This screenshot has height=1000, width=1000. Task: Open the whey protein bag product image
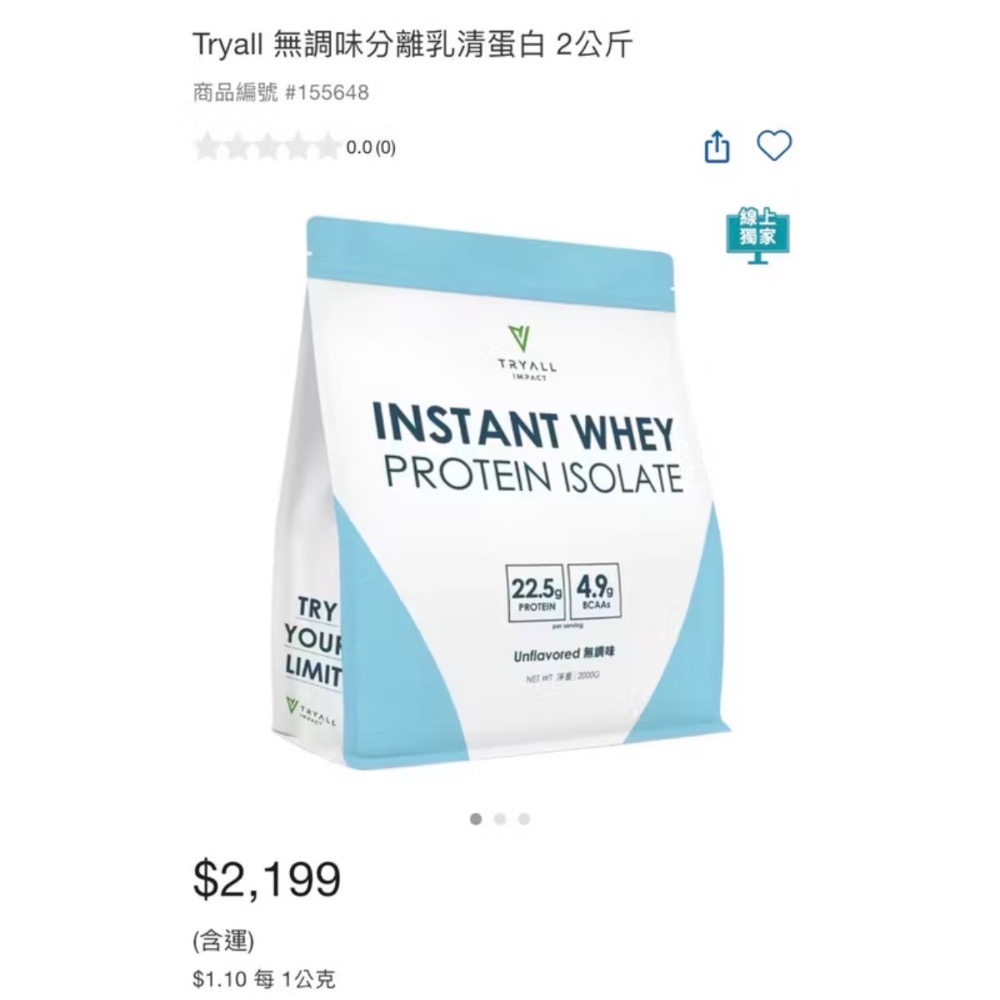(x=501, y=494)
